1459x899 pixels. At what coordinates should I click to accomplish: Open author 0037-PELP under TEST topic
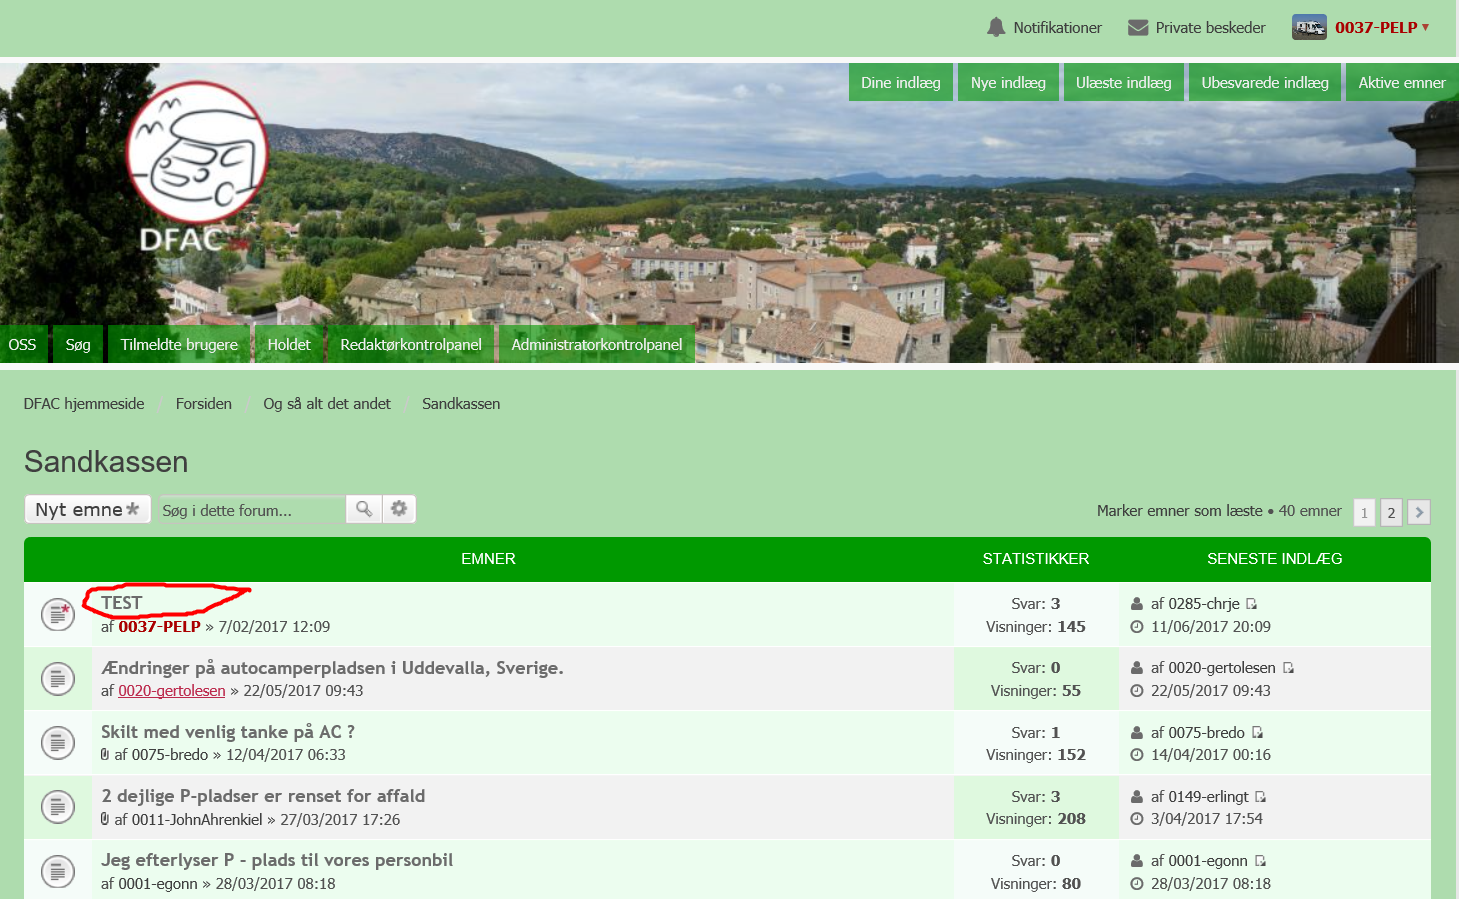pyautogui.click(x=160, y=627)
